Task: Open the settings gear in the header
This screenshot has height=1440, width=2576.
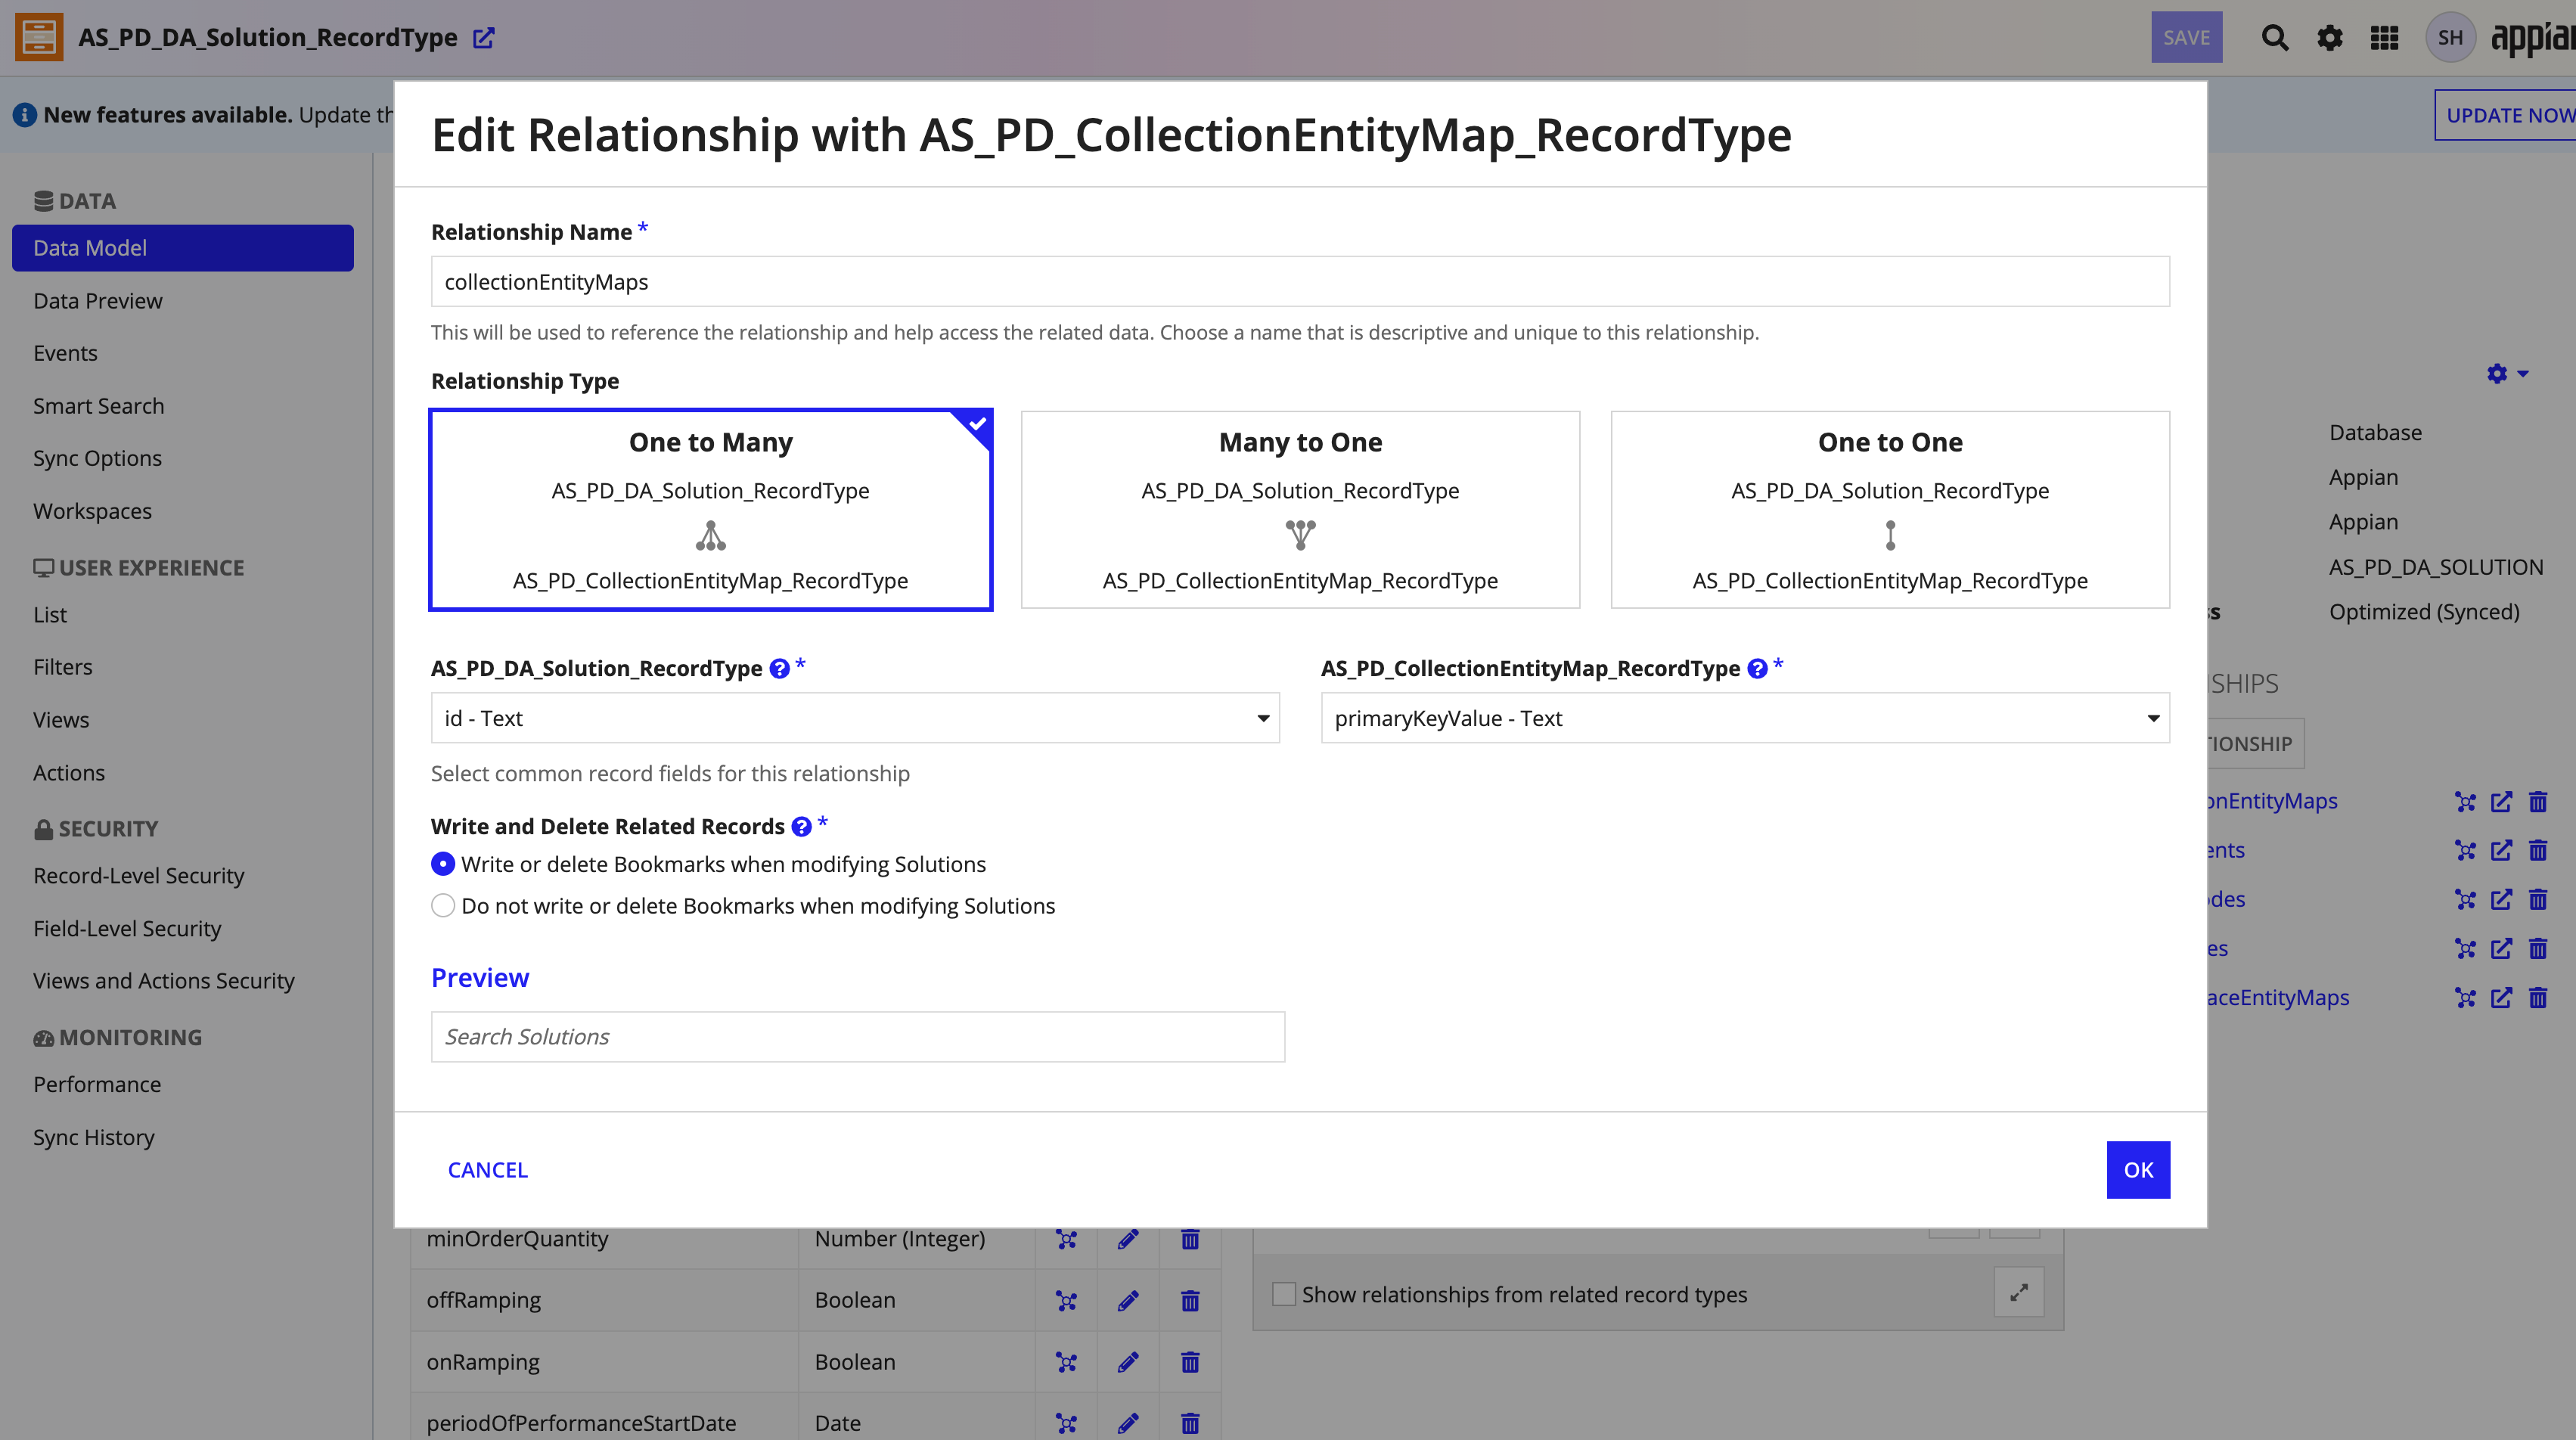Action: pos(2330,38)
